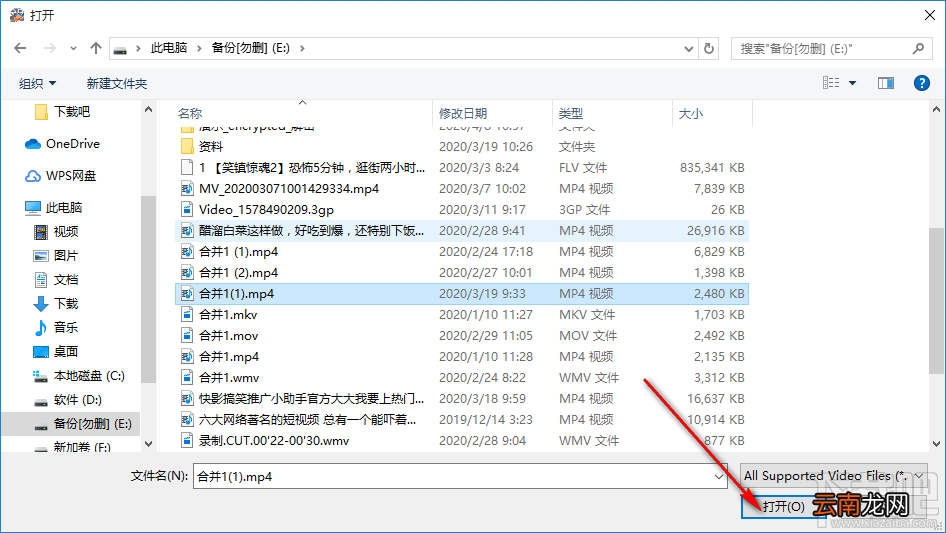Open the 组织 menu
Screen dimensions: 946x533
[x=37, y=83]
